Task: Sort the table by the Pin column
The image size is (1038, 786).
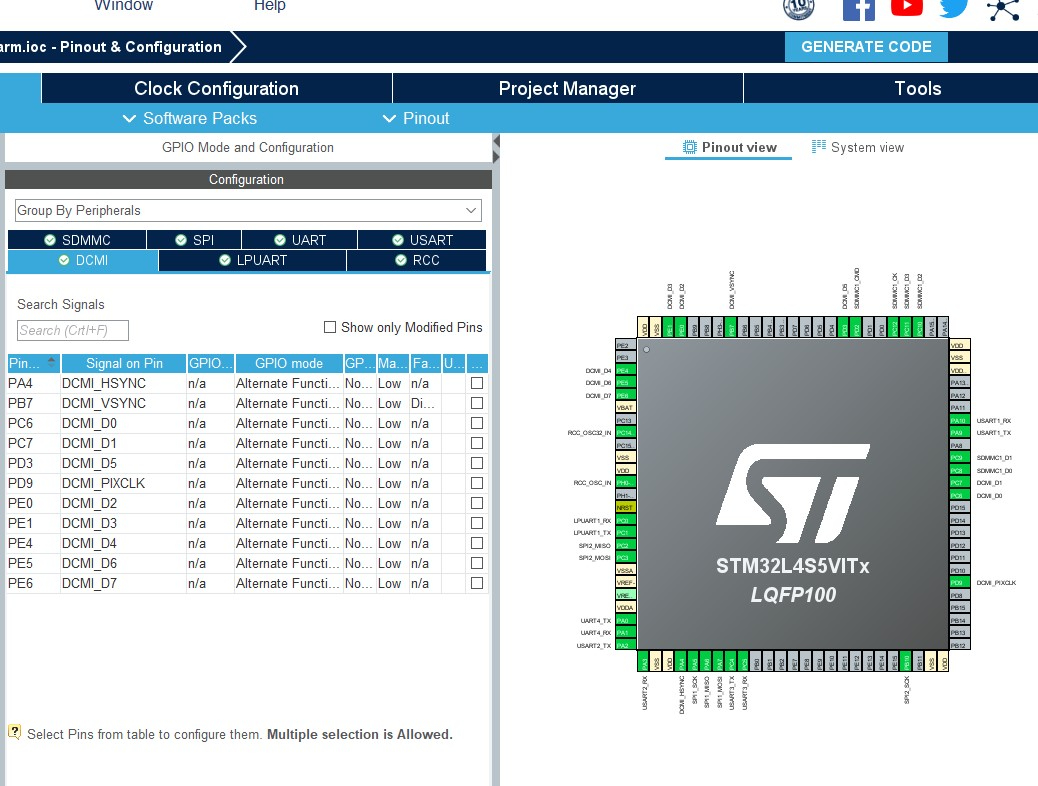Action: tap(33, 363)
